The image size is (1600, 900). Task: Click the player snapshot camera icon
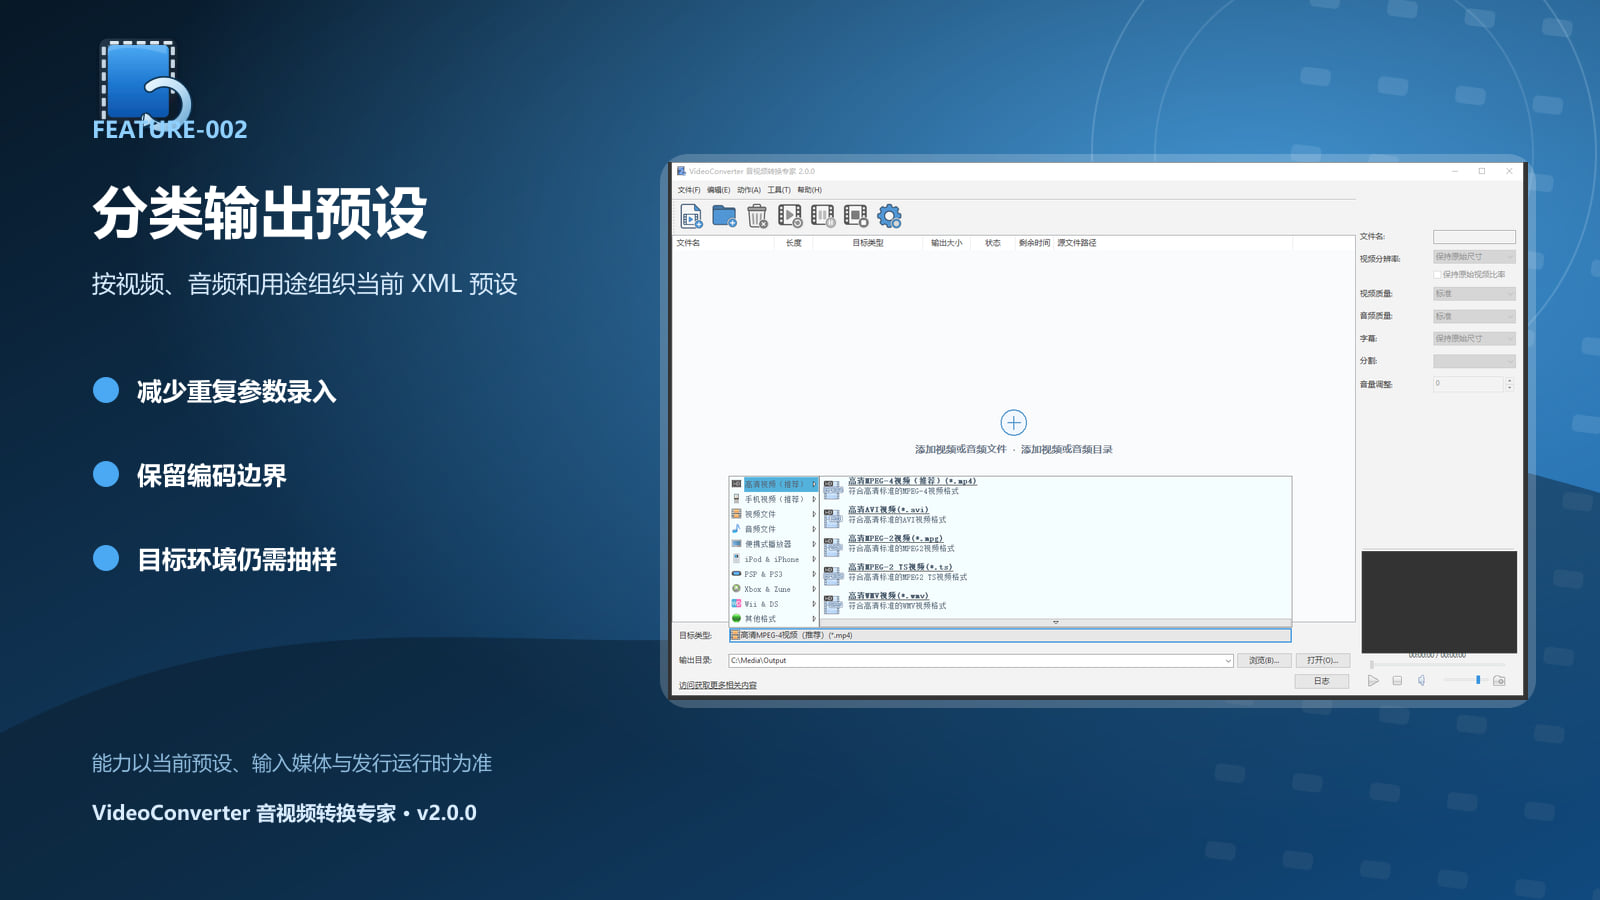click(x=1499, y=681)
